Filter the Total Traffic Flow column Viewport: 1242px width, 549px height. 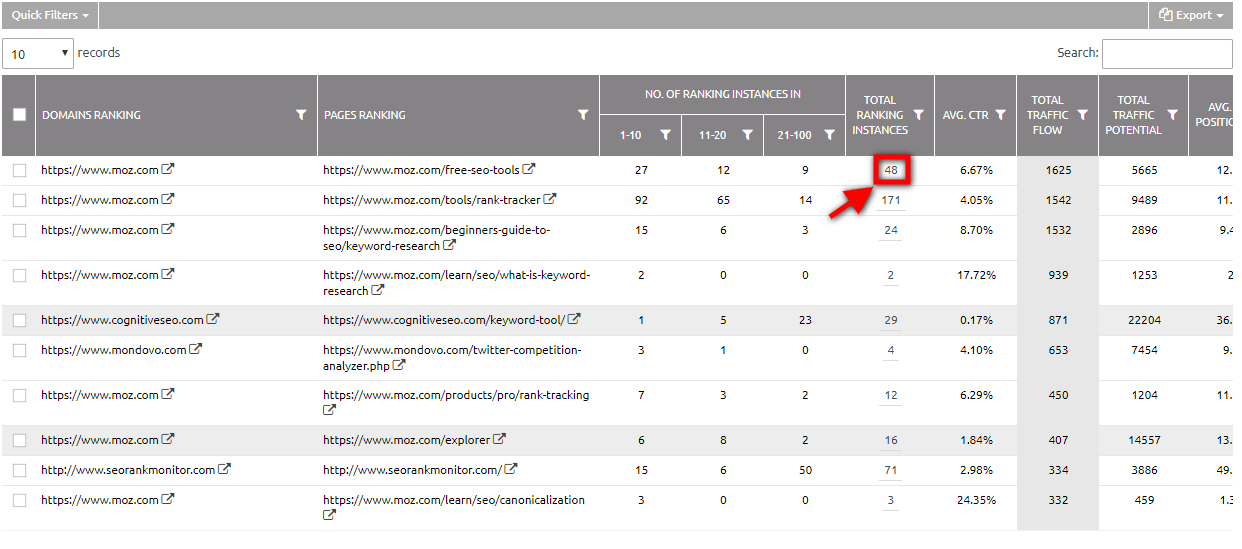(1082, 115)
